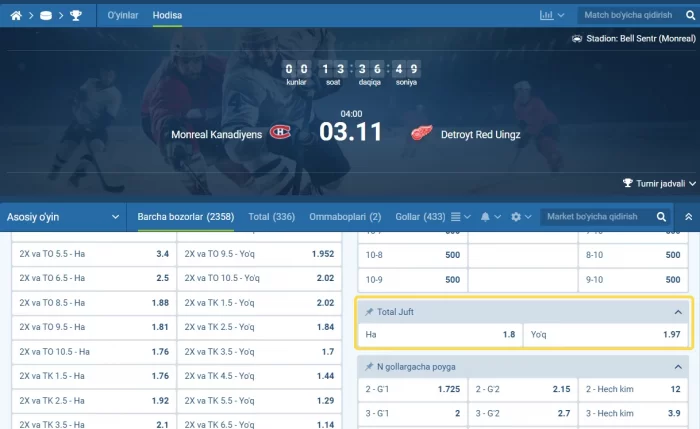Collapse all markets double-chevron icon

coord(688,217)
